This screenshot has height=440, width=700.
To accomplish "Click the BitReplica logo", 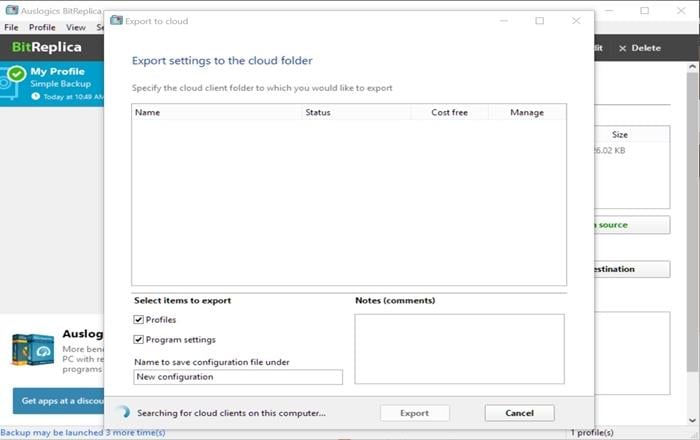I will click(x=47, y=47).
